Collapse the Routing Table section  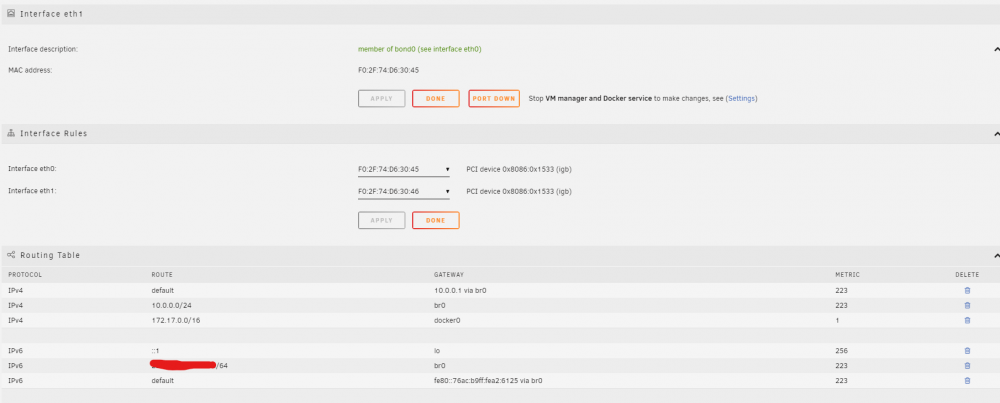coord(996,255)
